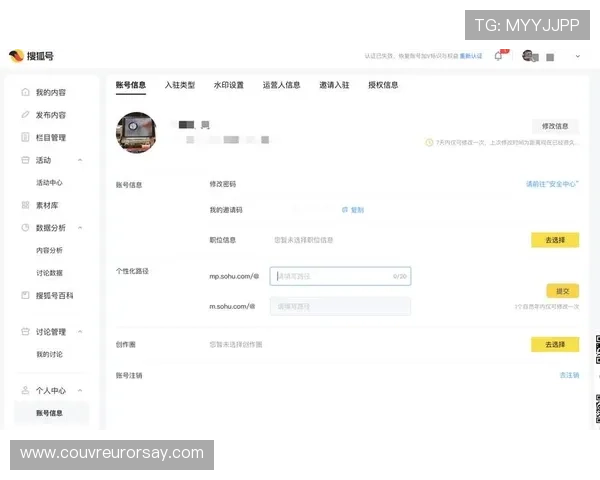Click 去选择 for 创作圈

(x=555, y=344)
